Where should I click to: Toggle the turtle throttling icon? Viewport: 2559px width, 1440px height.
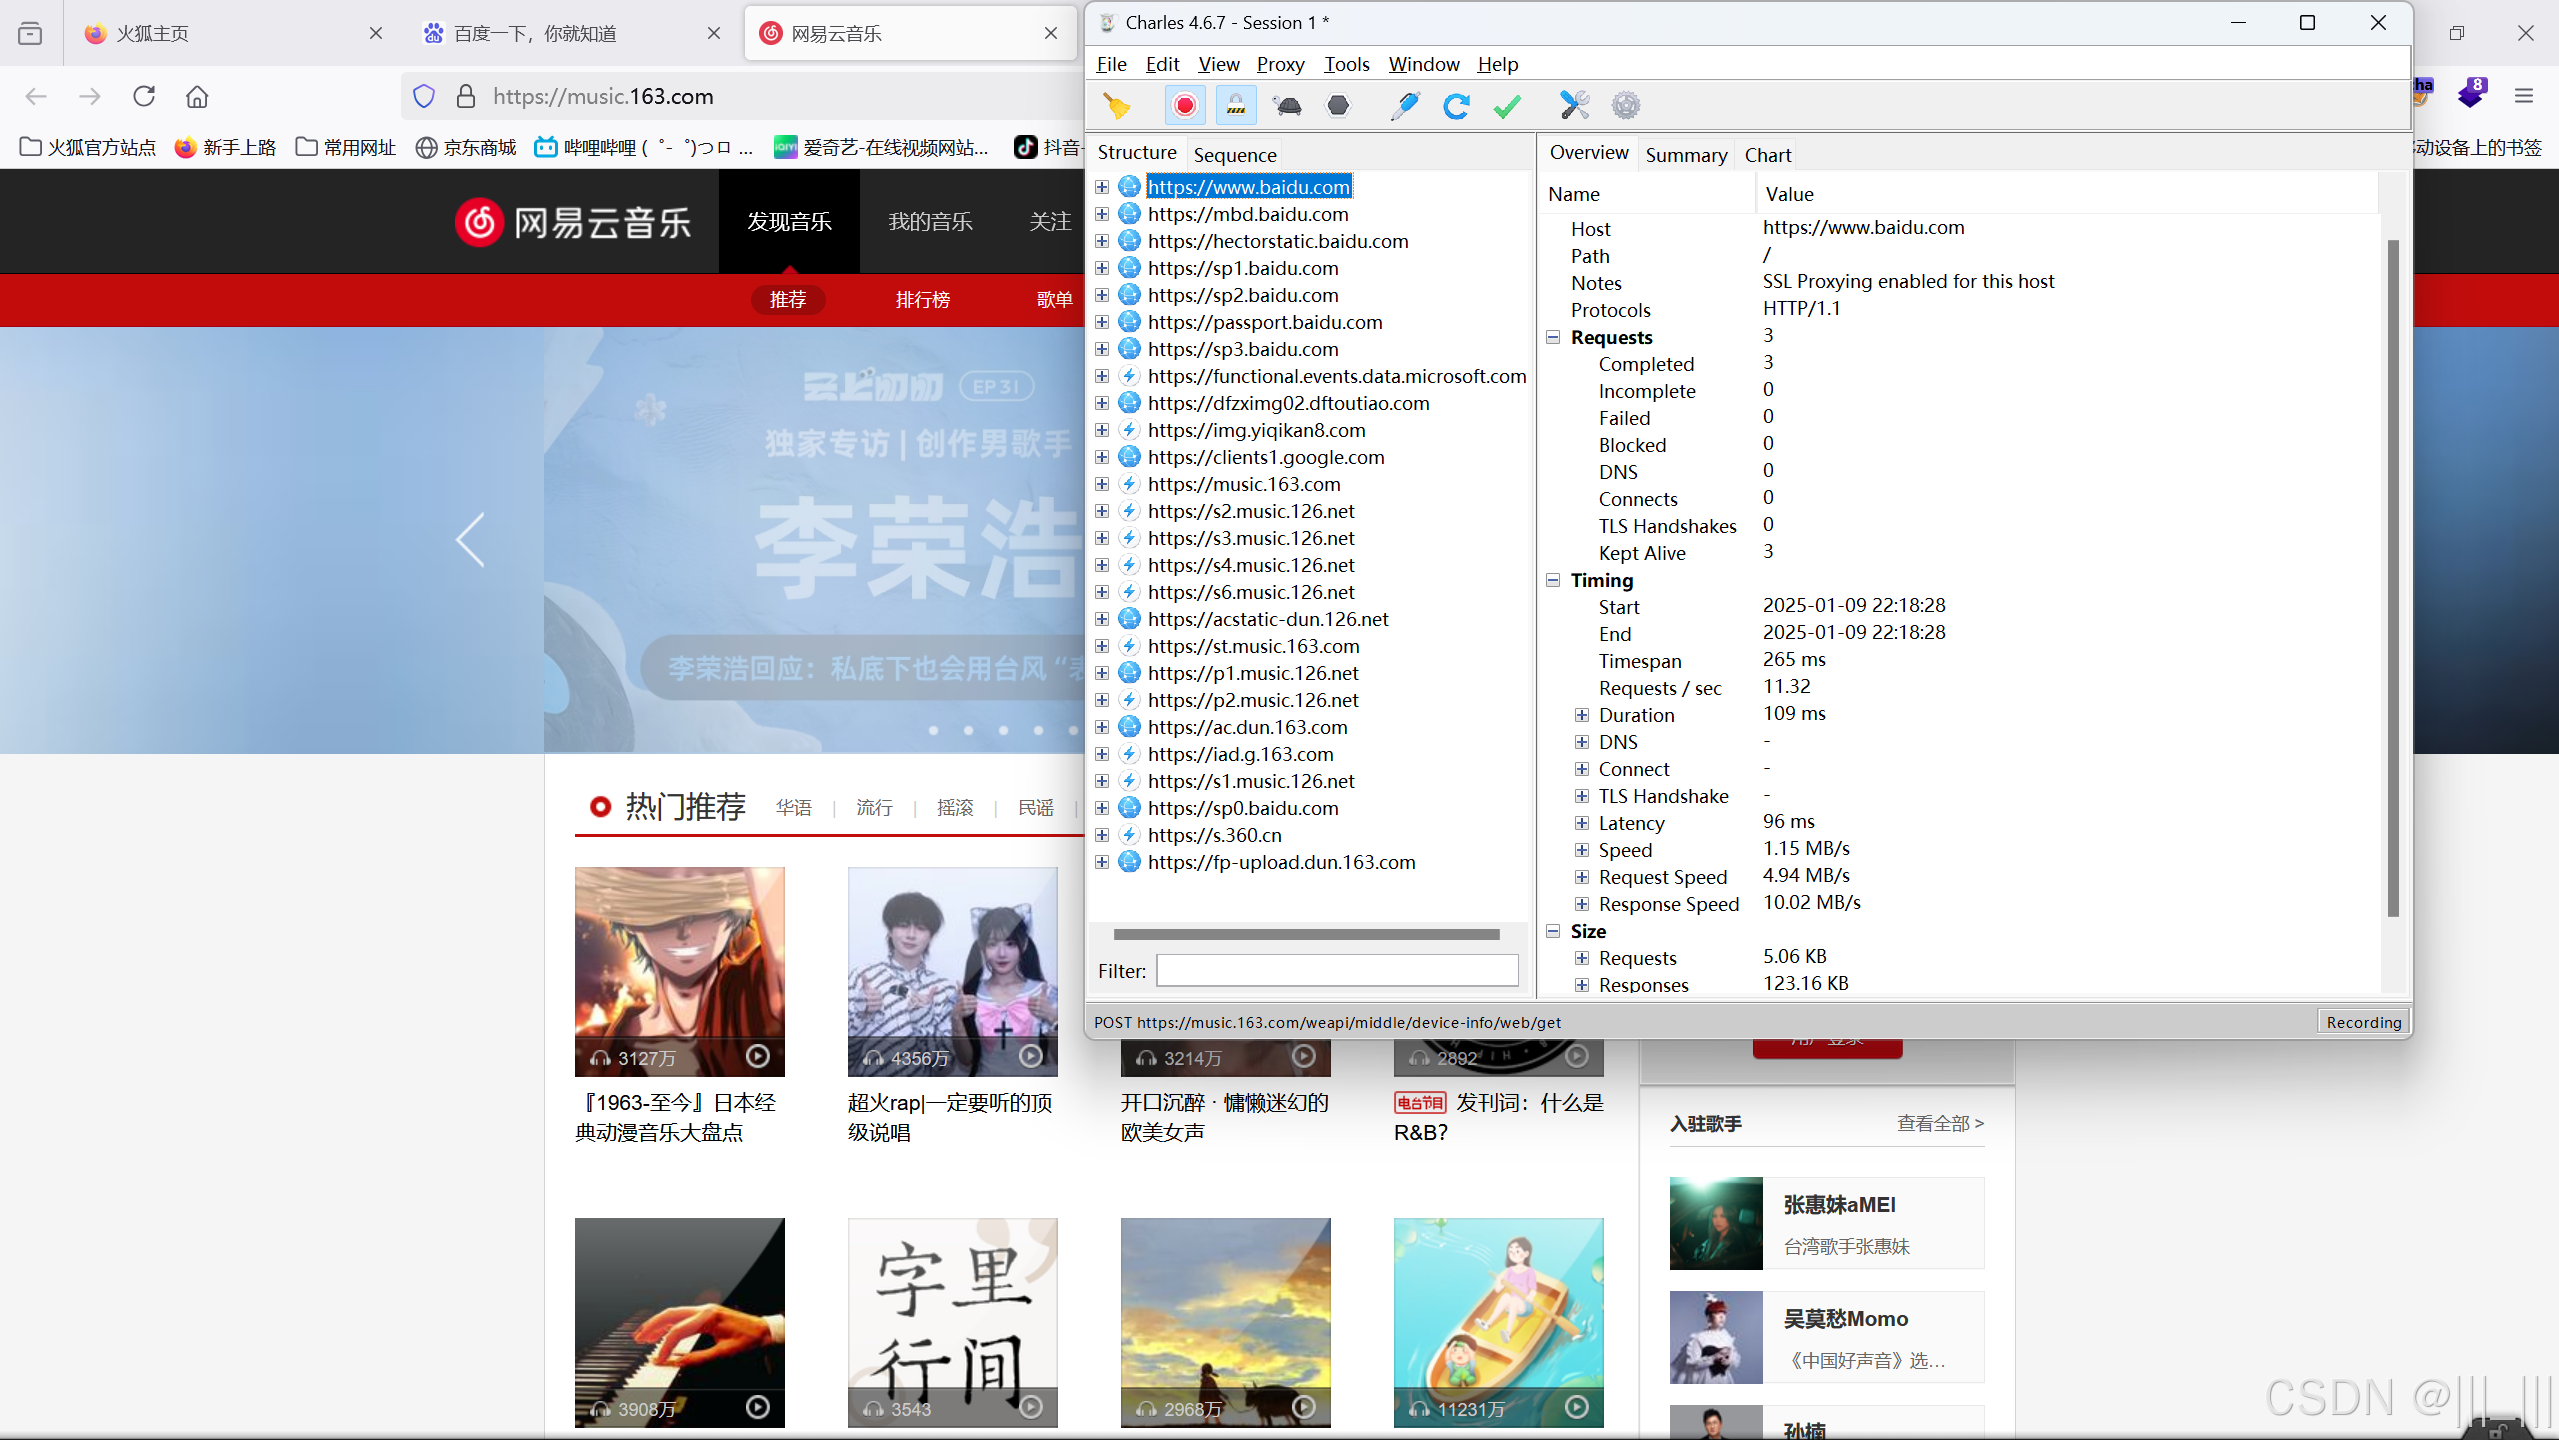click(x=1287, y=105)
